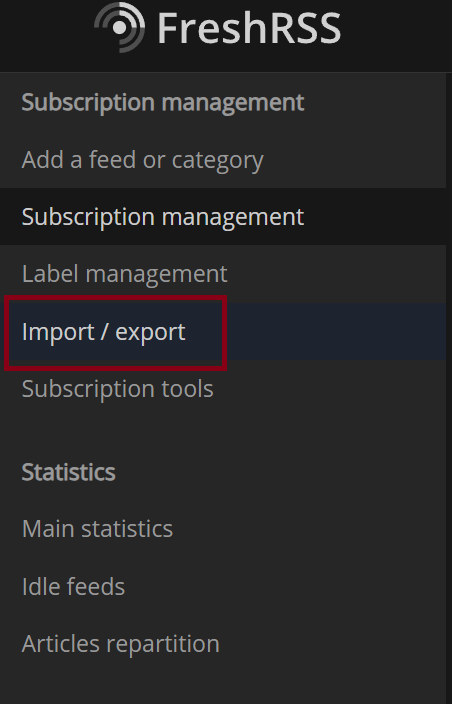
Task: Click the word export in Import / export
Action: (150, 332)
